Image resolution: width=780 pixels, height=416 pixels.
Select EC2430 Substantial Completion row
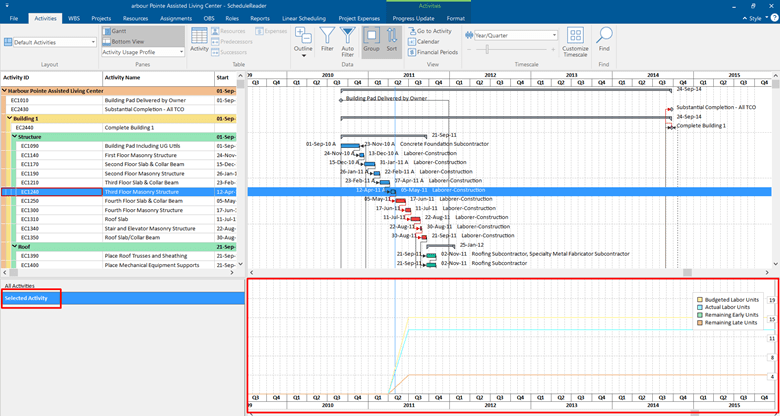tap(119, 109)
